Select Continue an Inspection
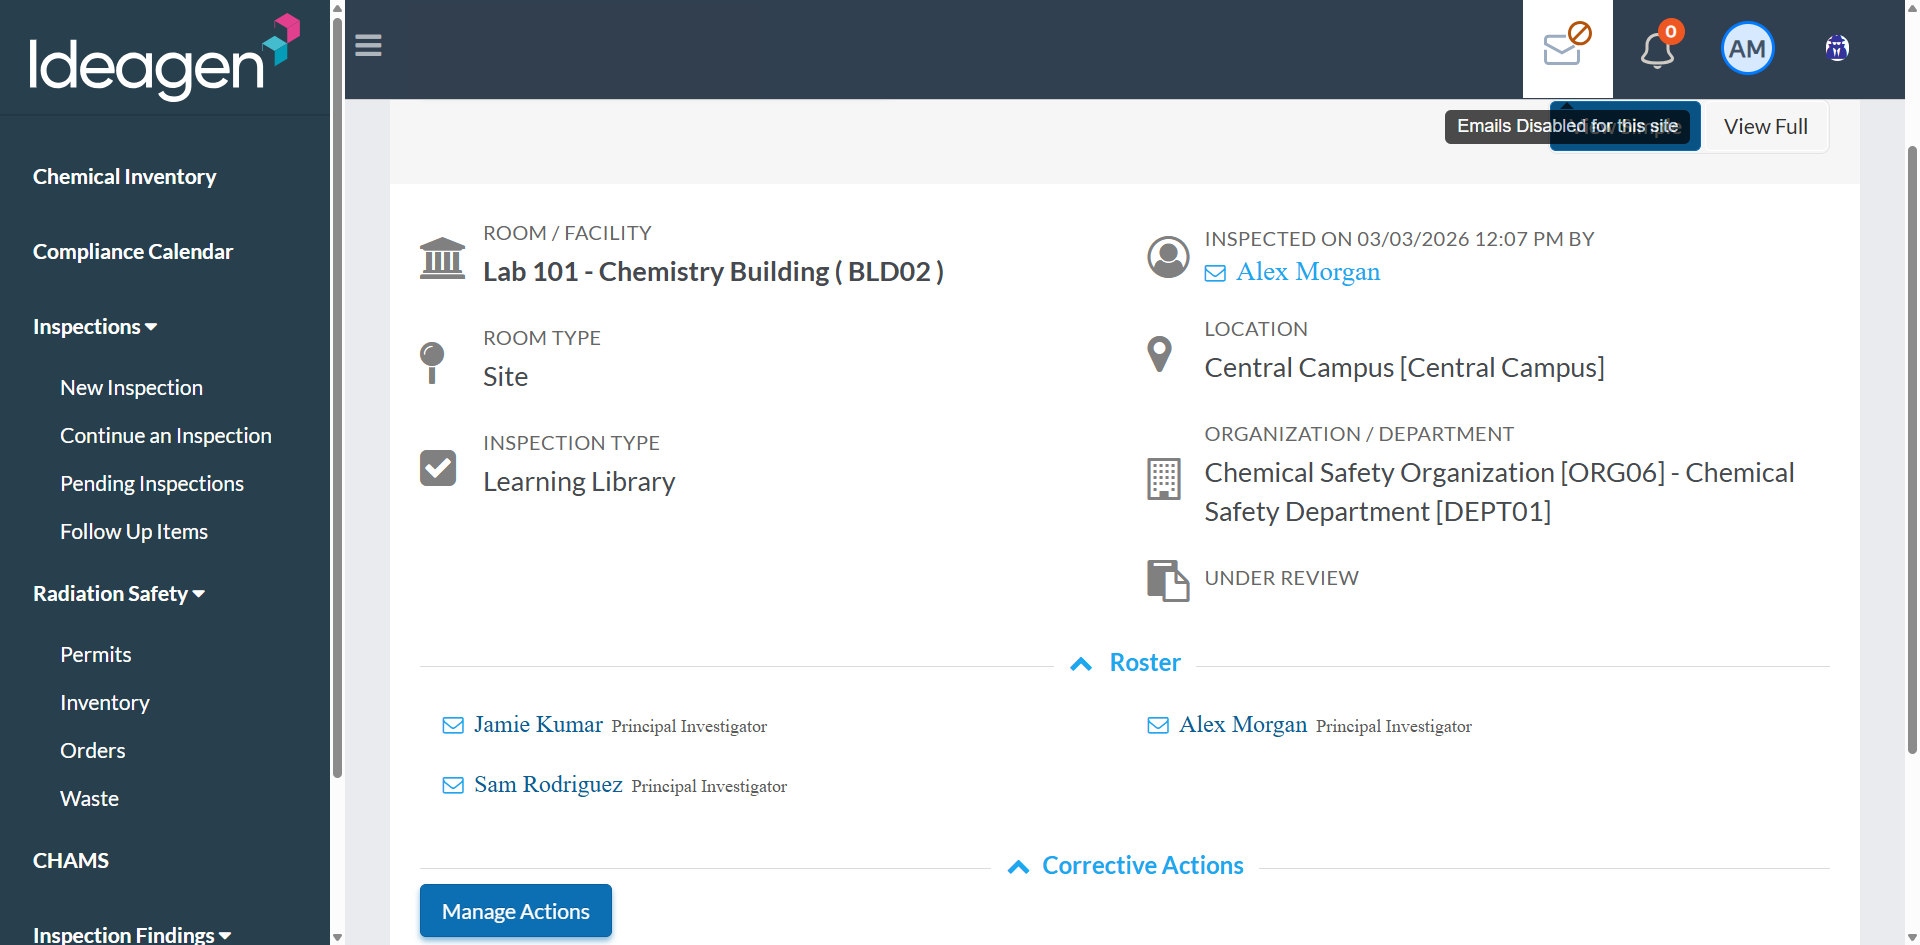 (166, 436)
